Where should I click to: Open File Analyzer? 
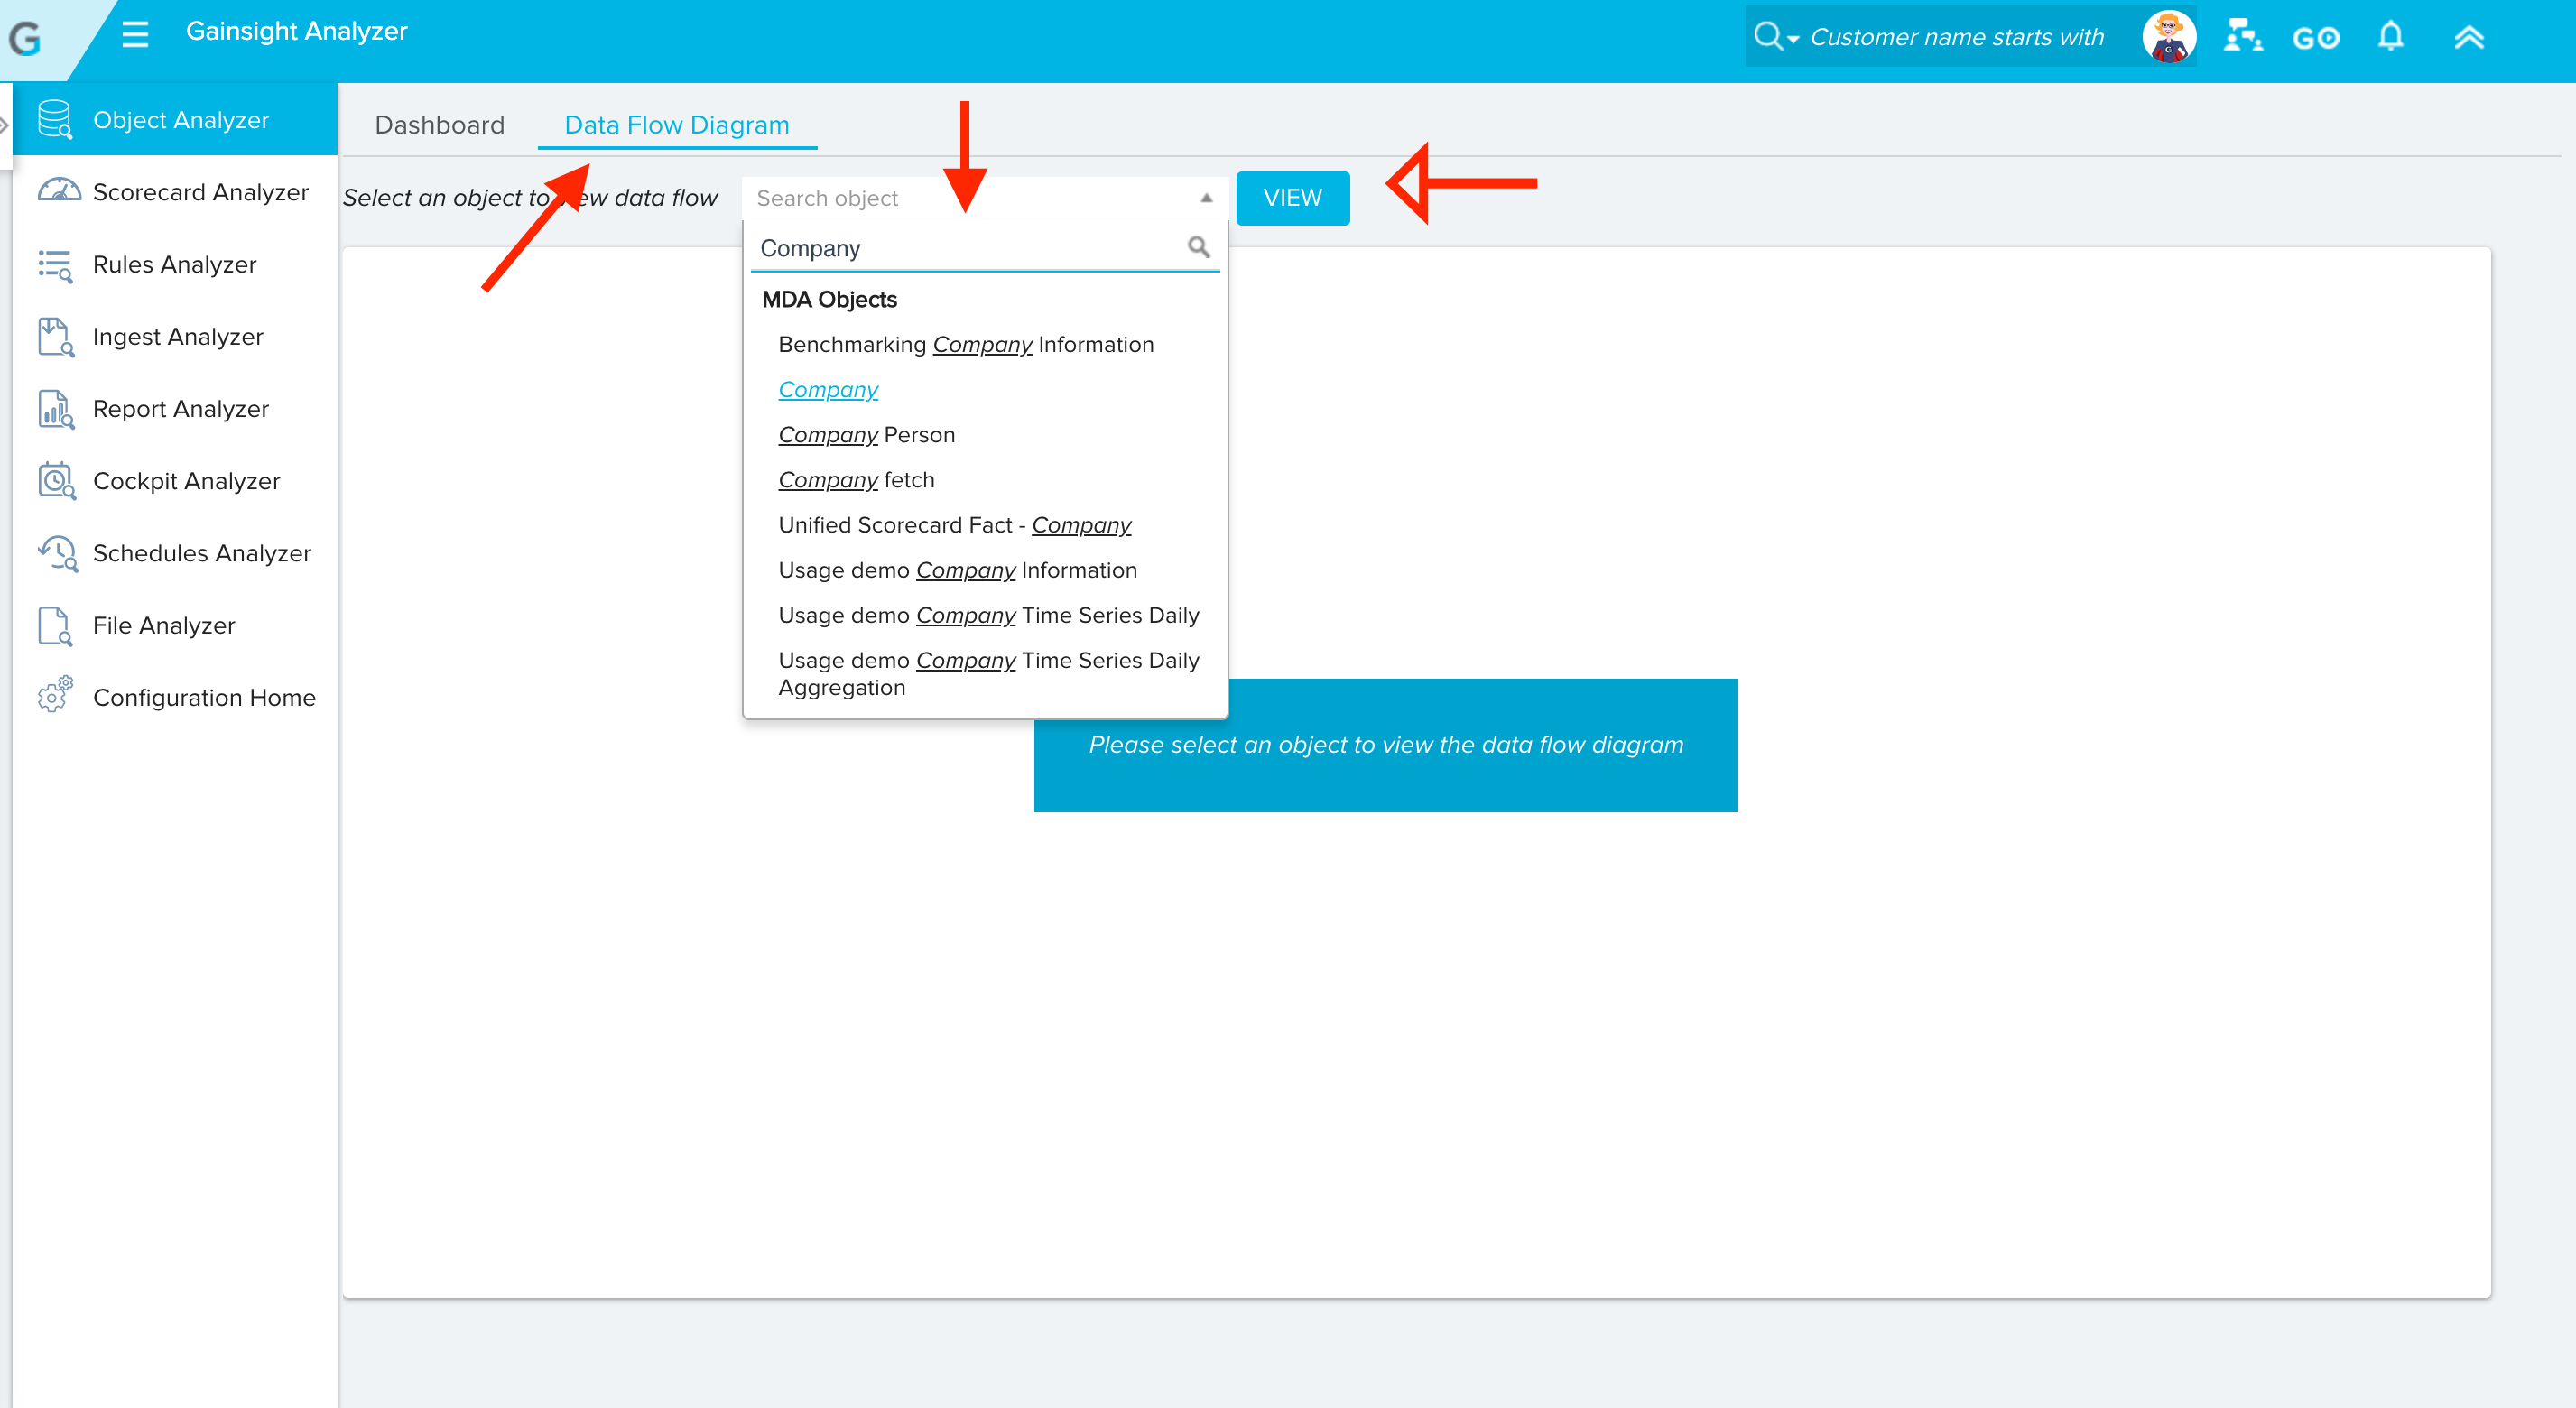click(x=176, y=625)
